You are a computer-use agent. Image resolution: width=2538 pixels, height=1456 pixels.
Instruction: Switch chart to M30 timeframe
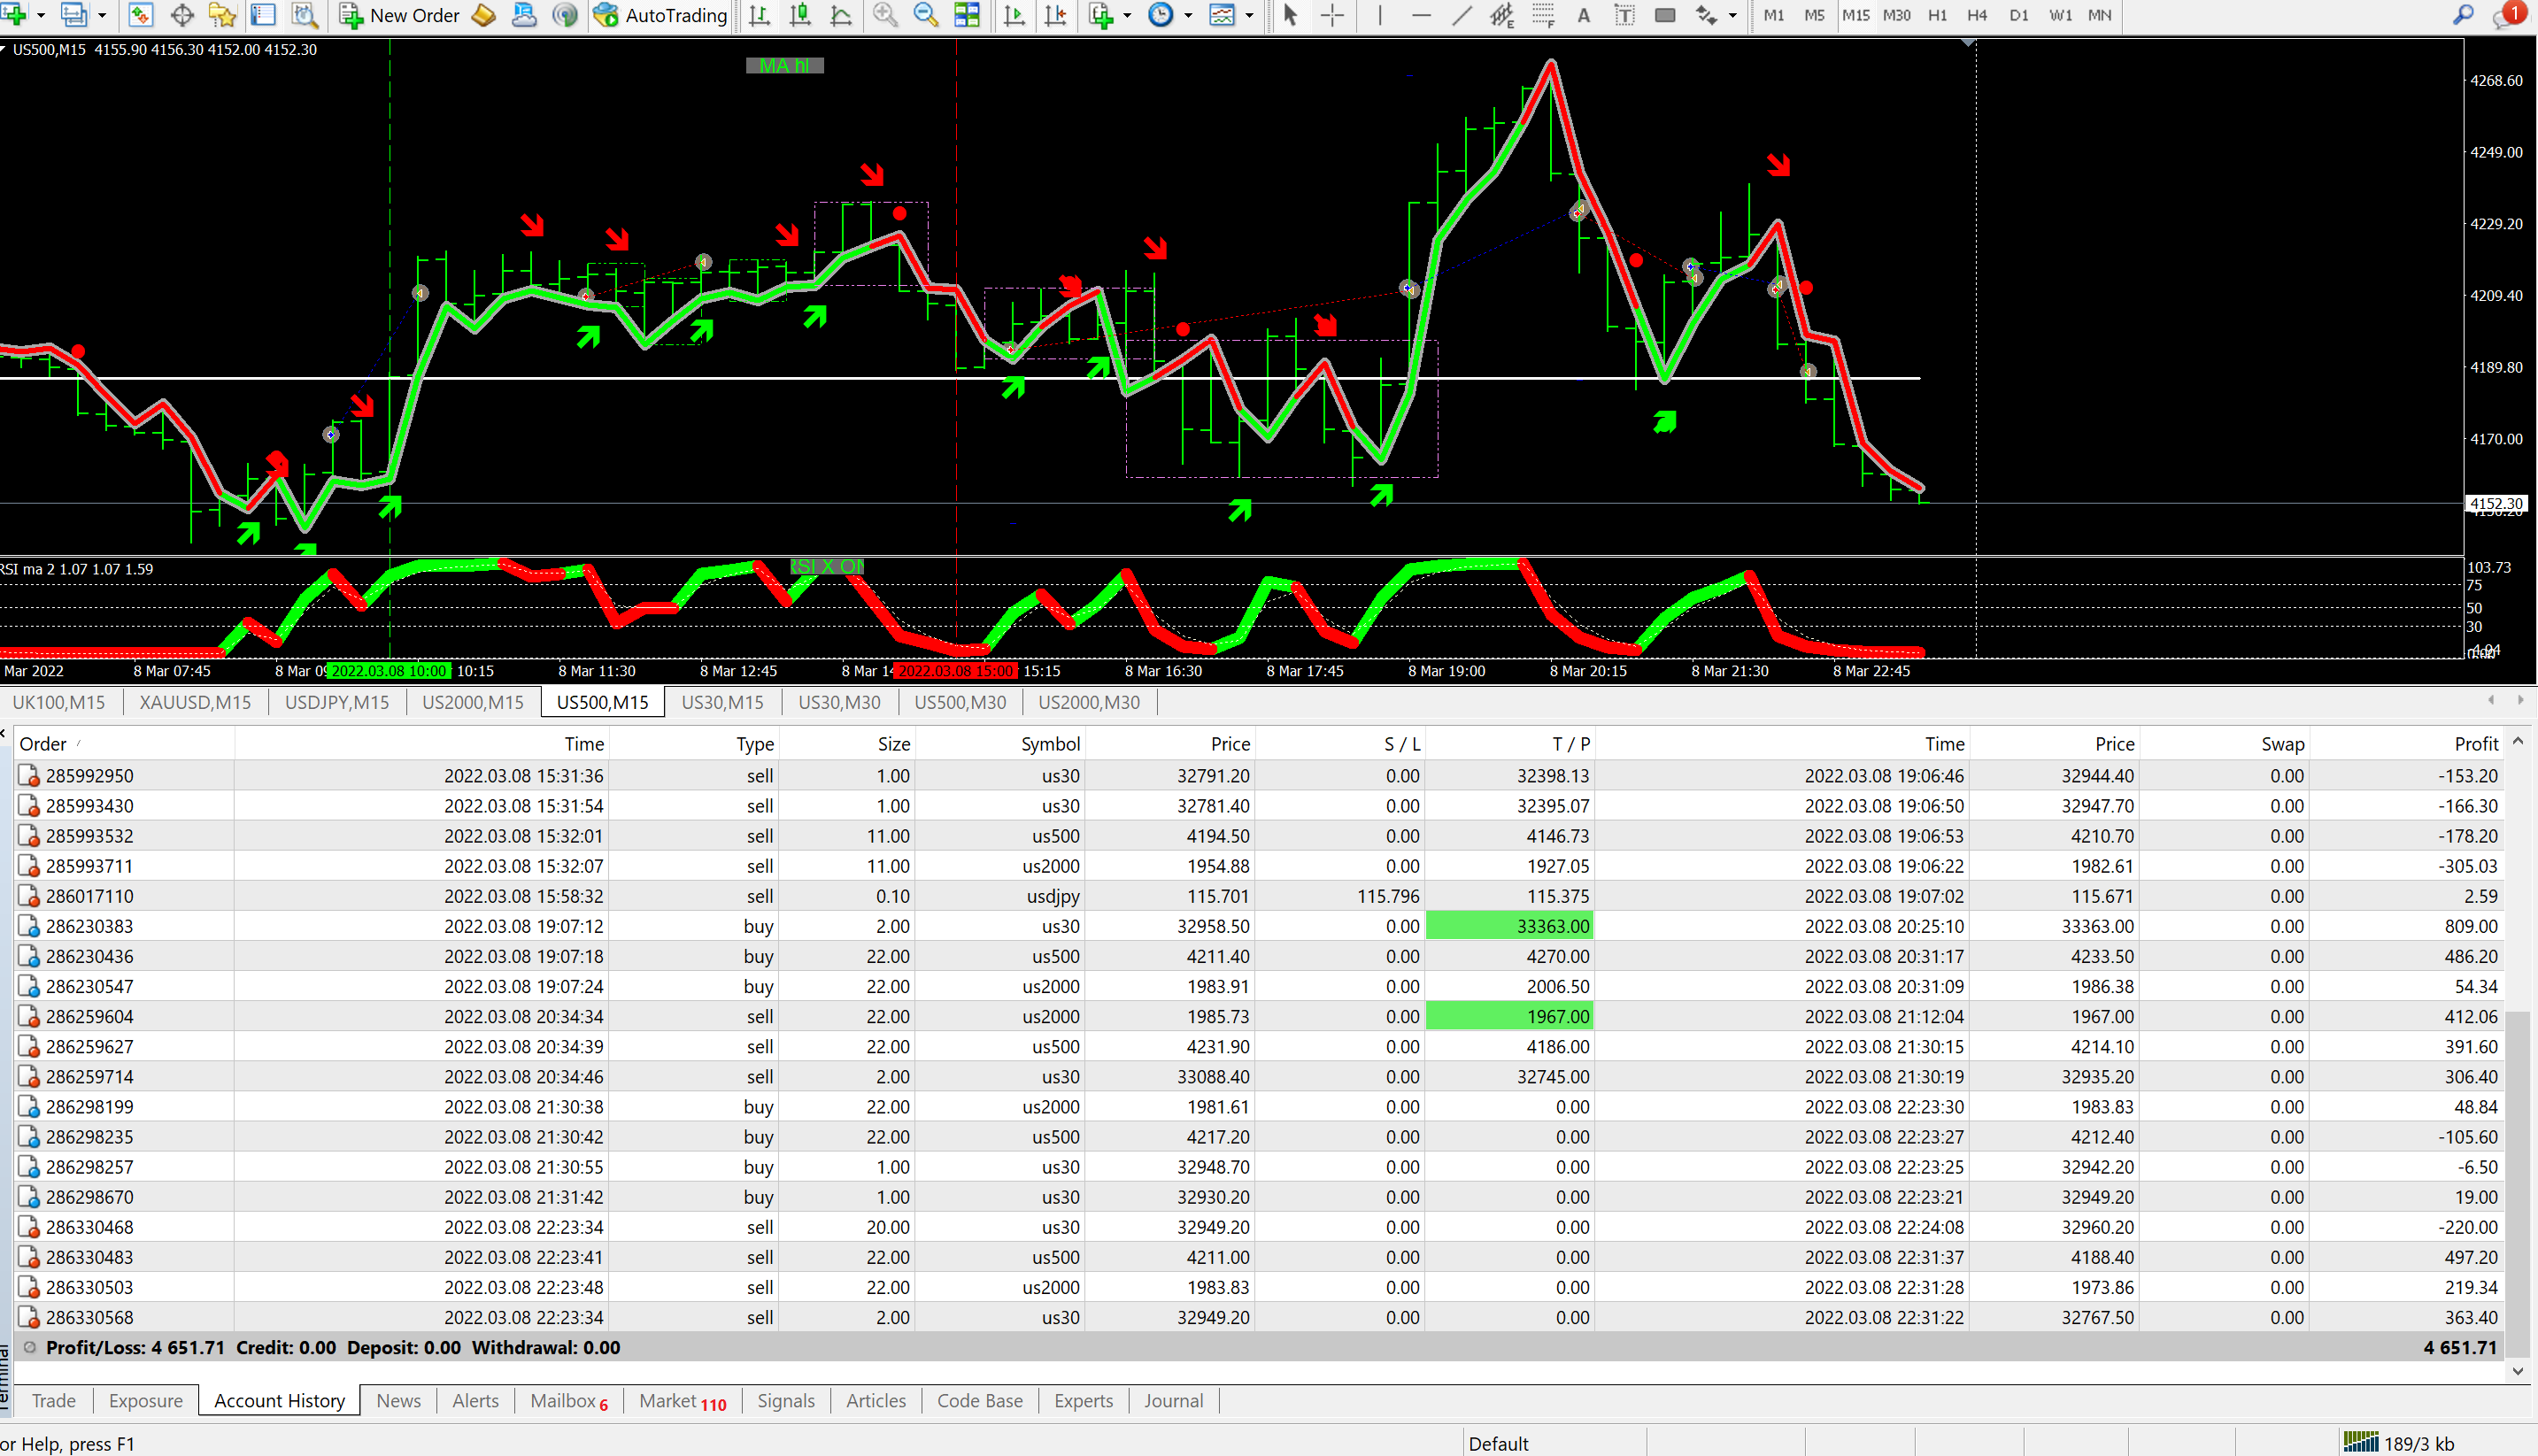[x=1896, y=15]
